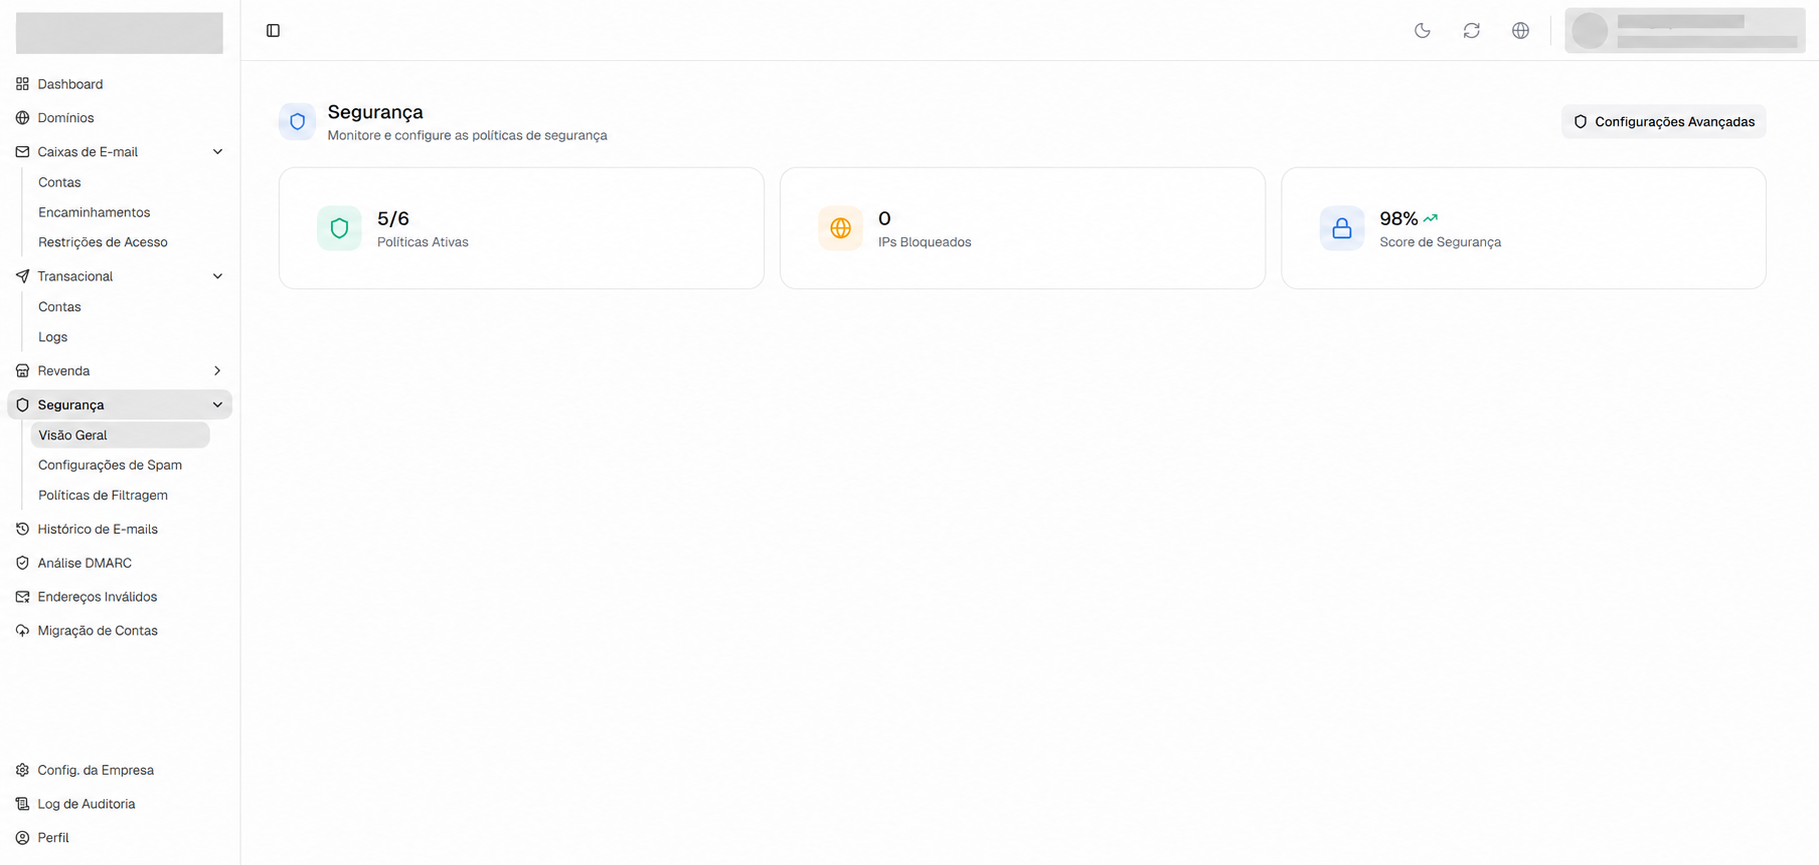Open language selector globe in the top bar
This screenshot has height=865, width=1819.
click(1520, 31)
